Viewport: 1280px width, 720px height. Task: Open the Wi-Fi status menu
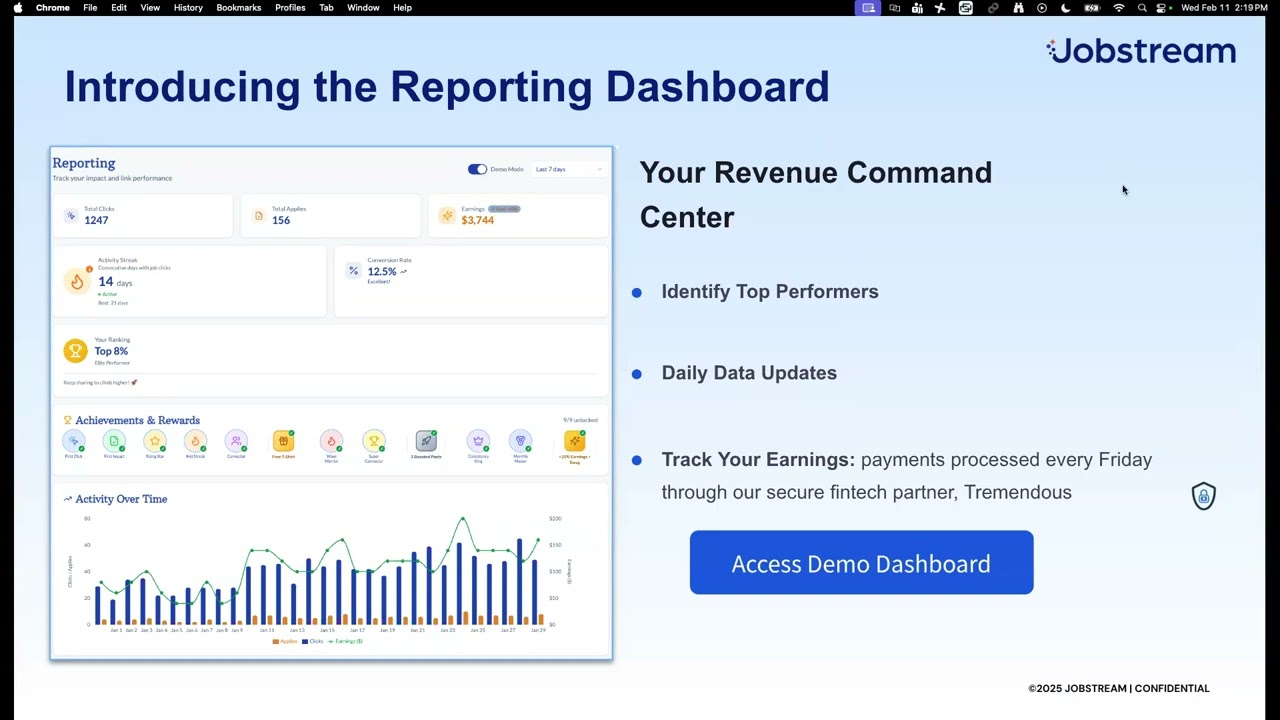tap(1119, 7)
